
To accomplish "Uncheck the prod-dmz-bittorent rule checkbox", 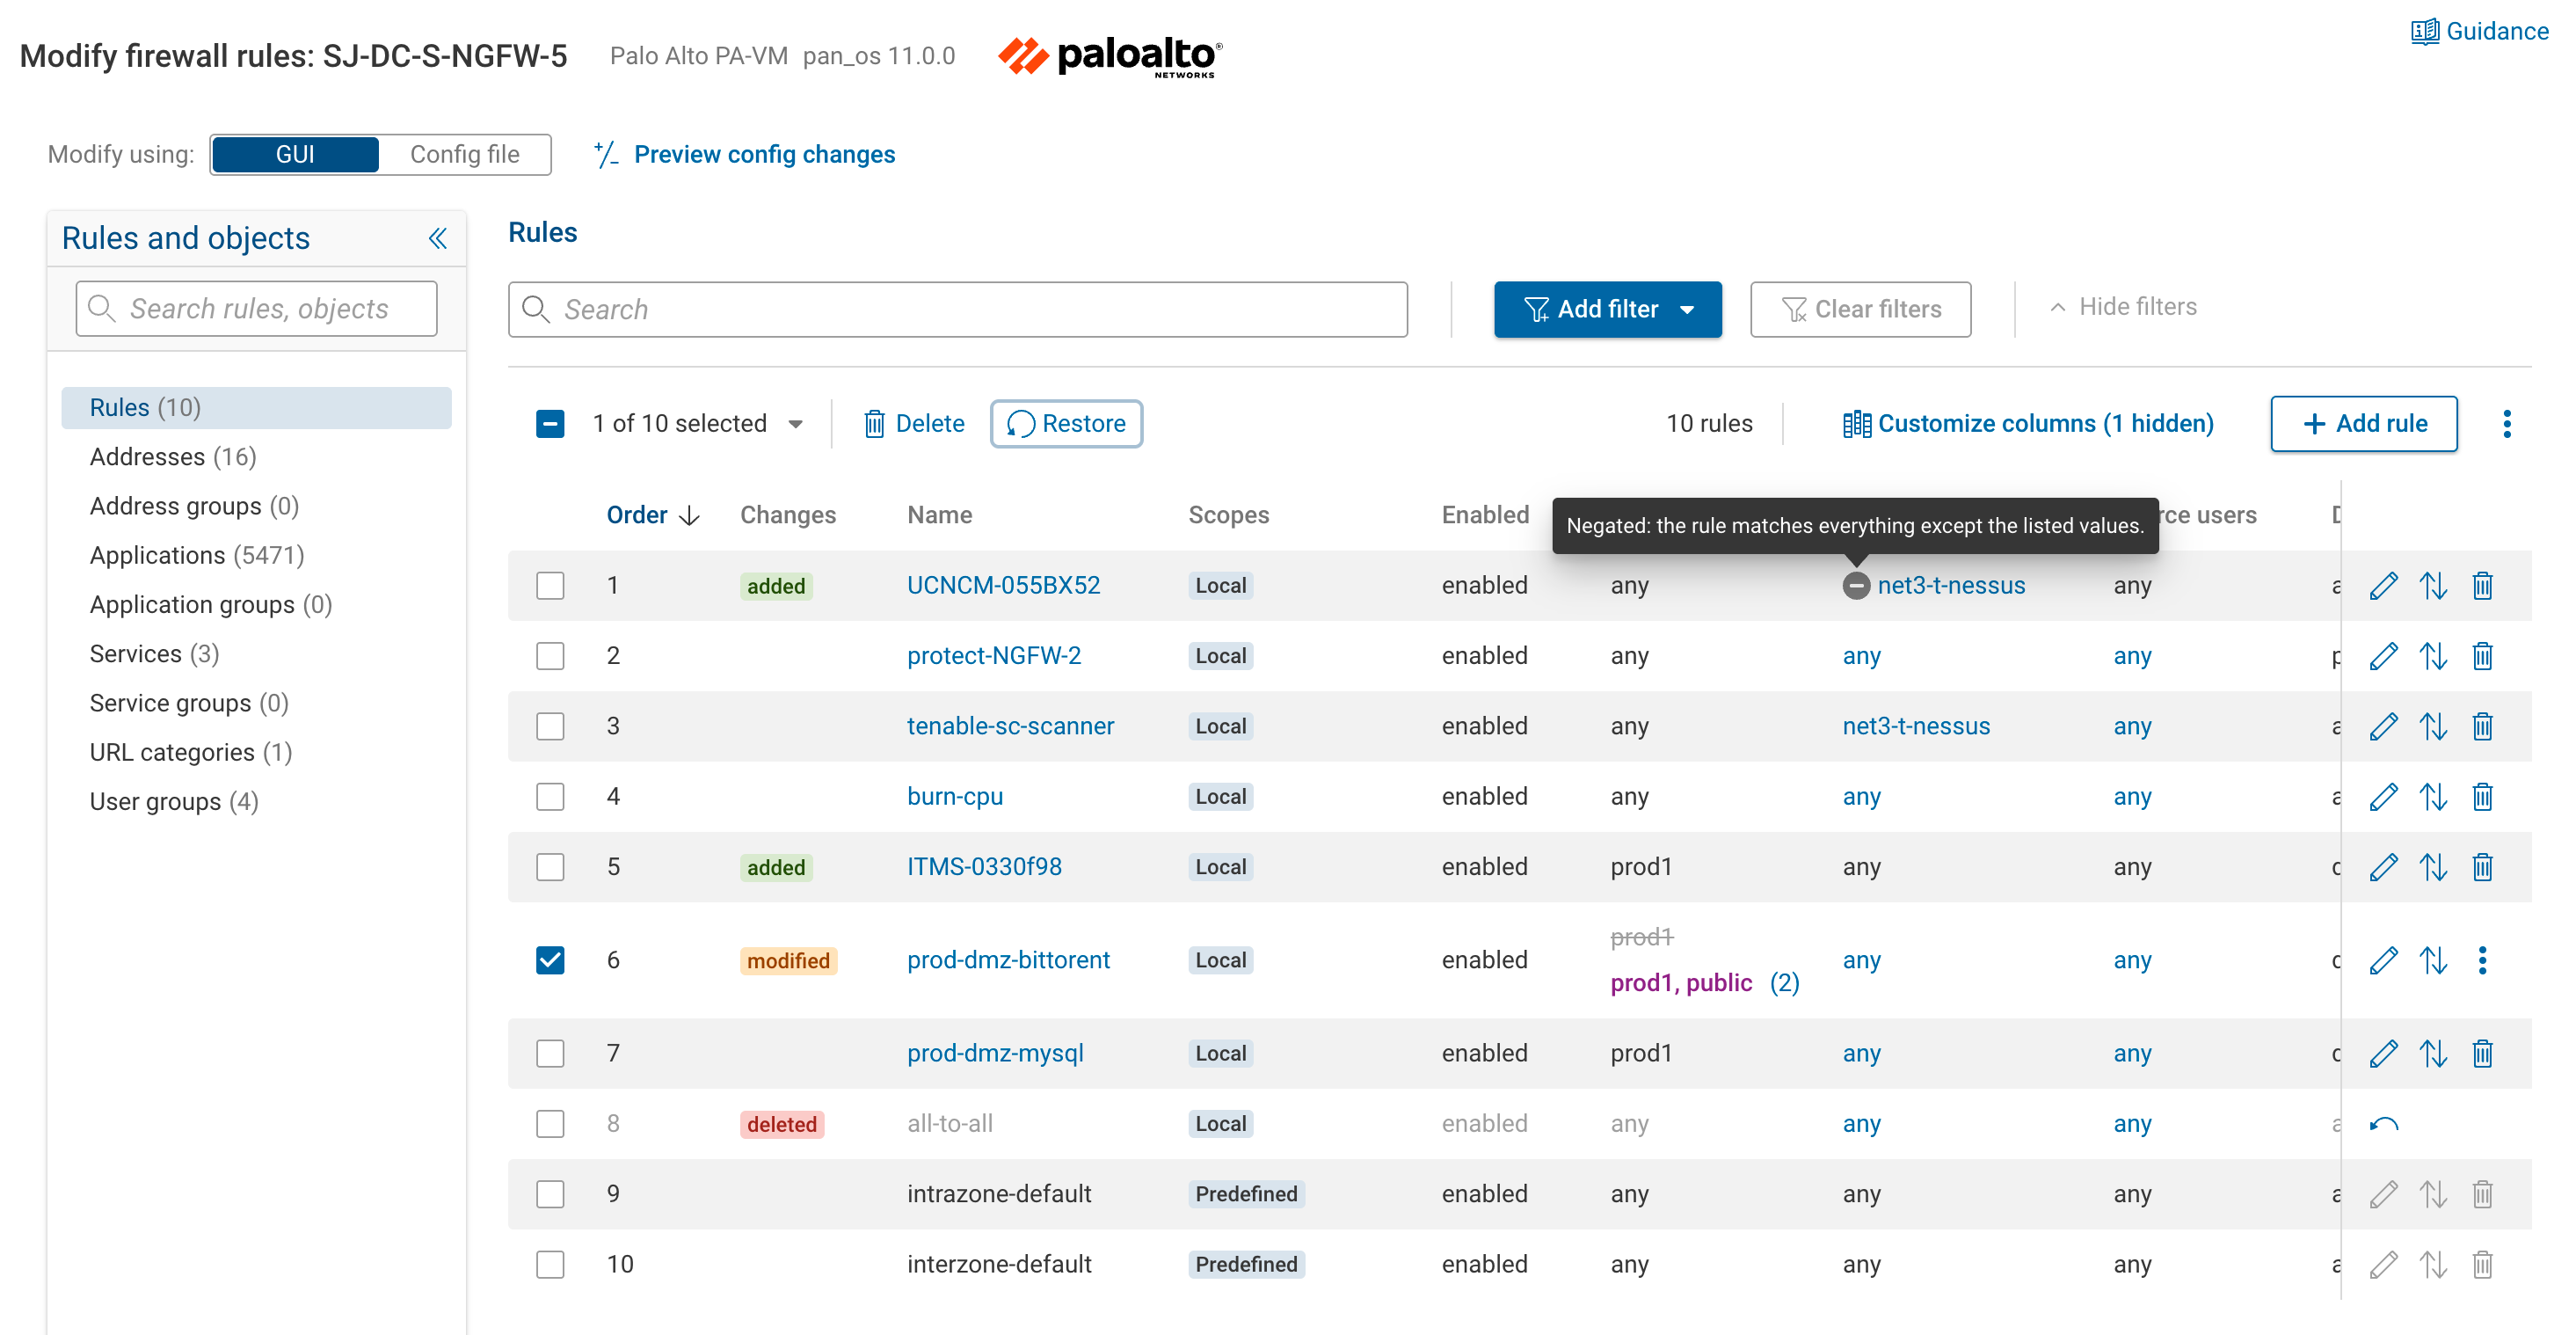I will tap(550, 960).
